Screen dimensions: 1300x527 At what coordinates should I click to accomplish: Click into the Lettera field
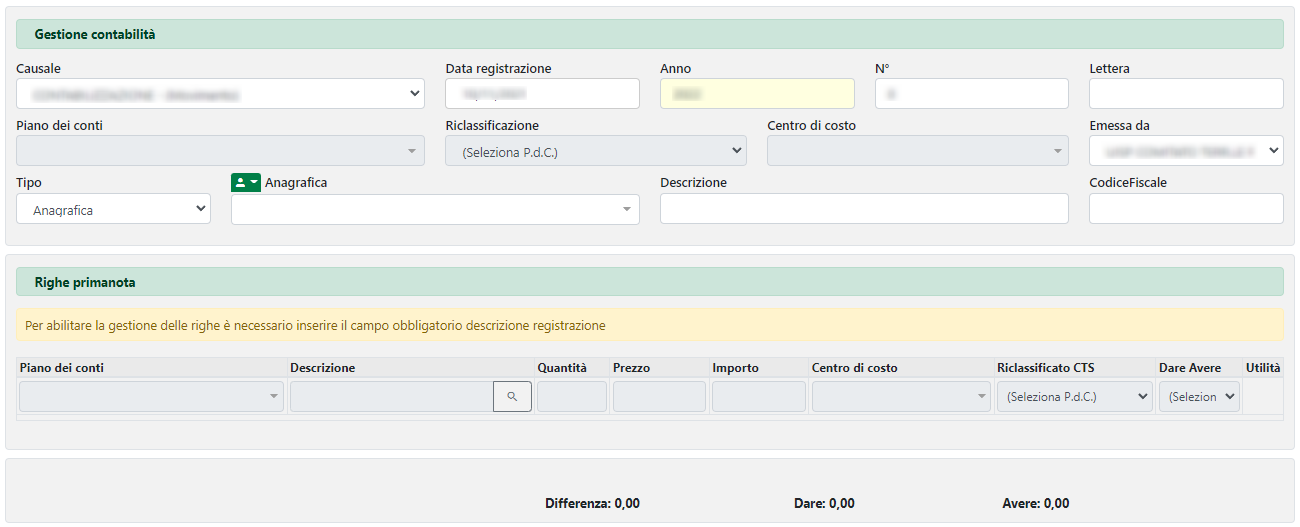tap(1185, 94)
